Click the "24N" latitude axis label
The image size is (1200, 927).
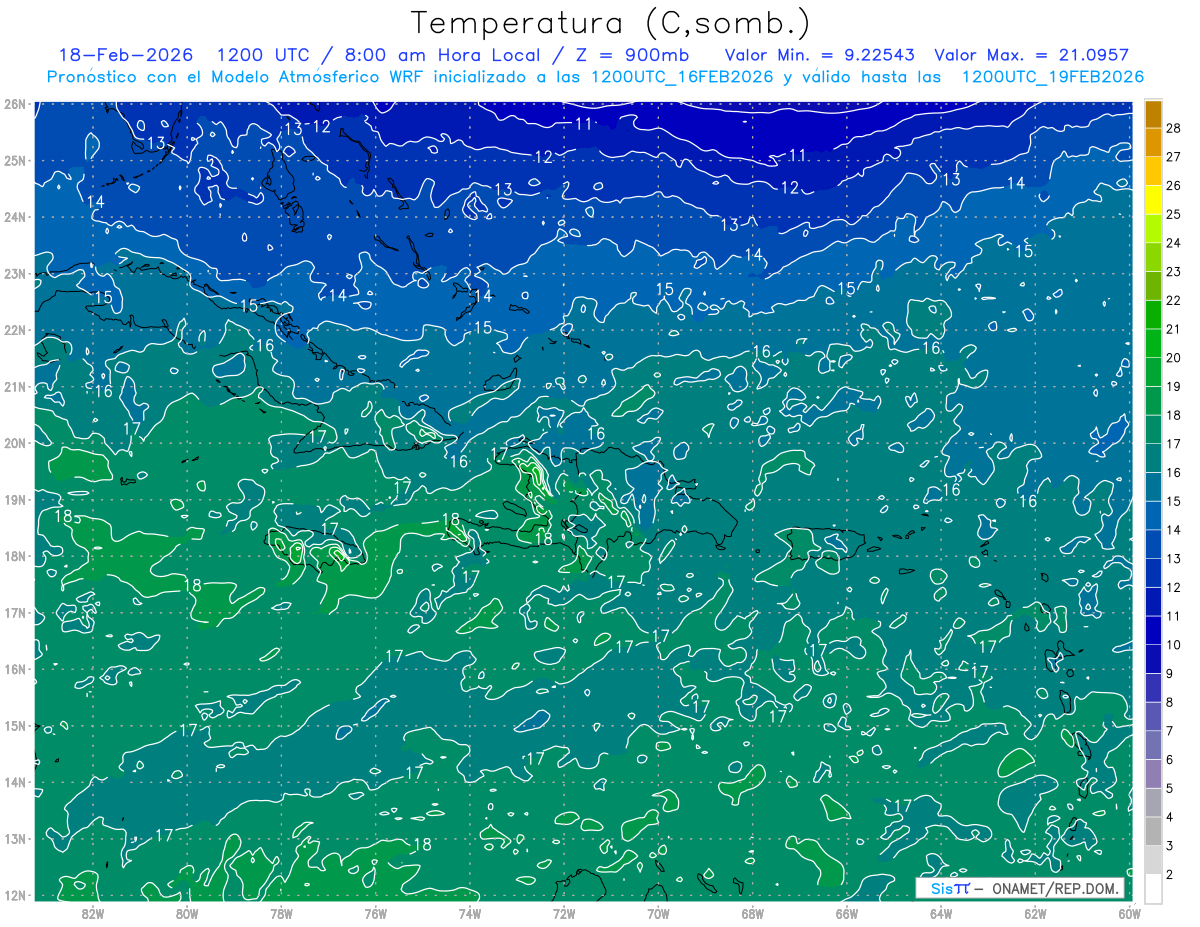click(x=15, y=217)
